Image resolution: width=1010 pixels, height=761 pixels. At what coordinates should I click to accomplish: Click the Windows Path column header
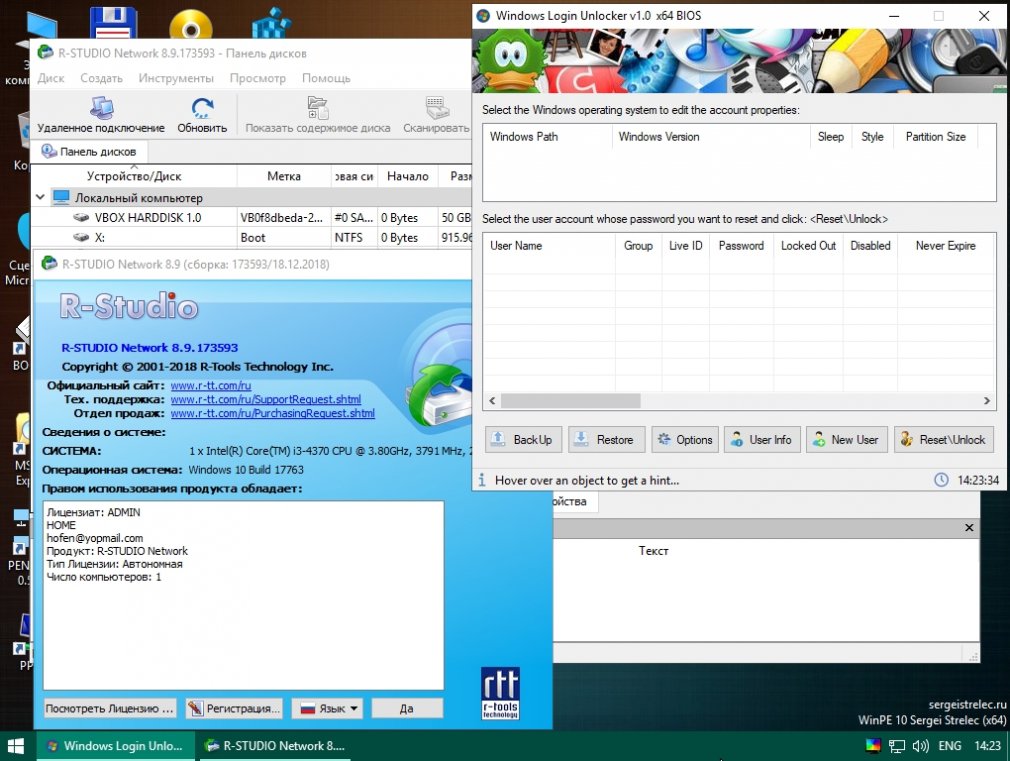548,137
